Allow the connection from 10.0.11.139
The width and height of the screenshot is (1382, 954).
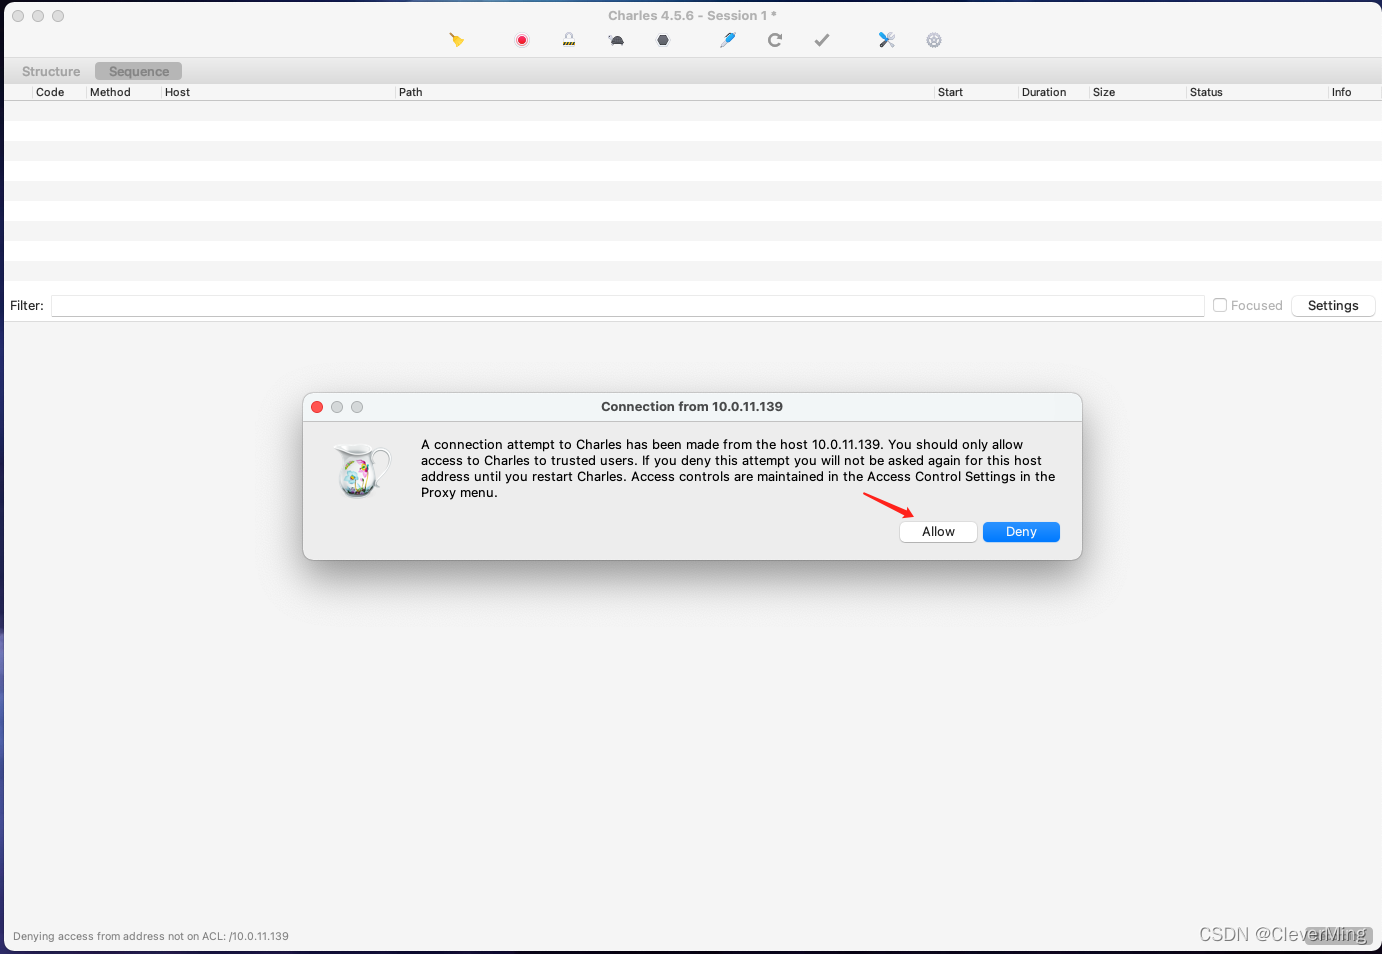point(938,532)
